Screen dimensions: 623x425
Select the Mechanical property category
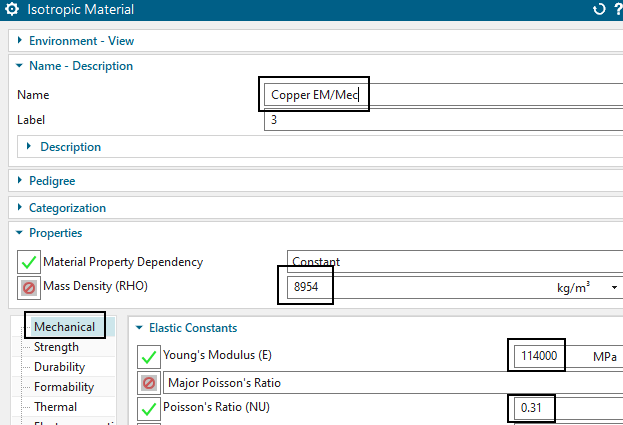click(65, 327)
